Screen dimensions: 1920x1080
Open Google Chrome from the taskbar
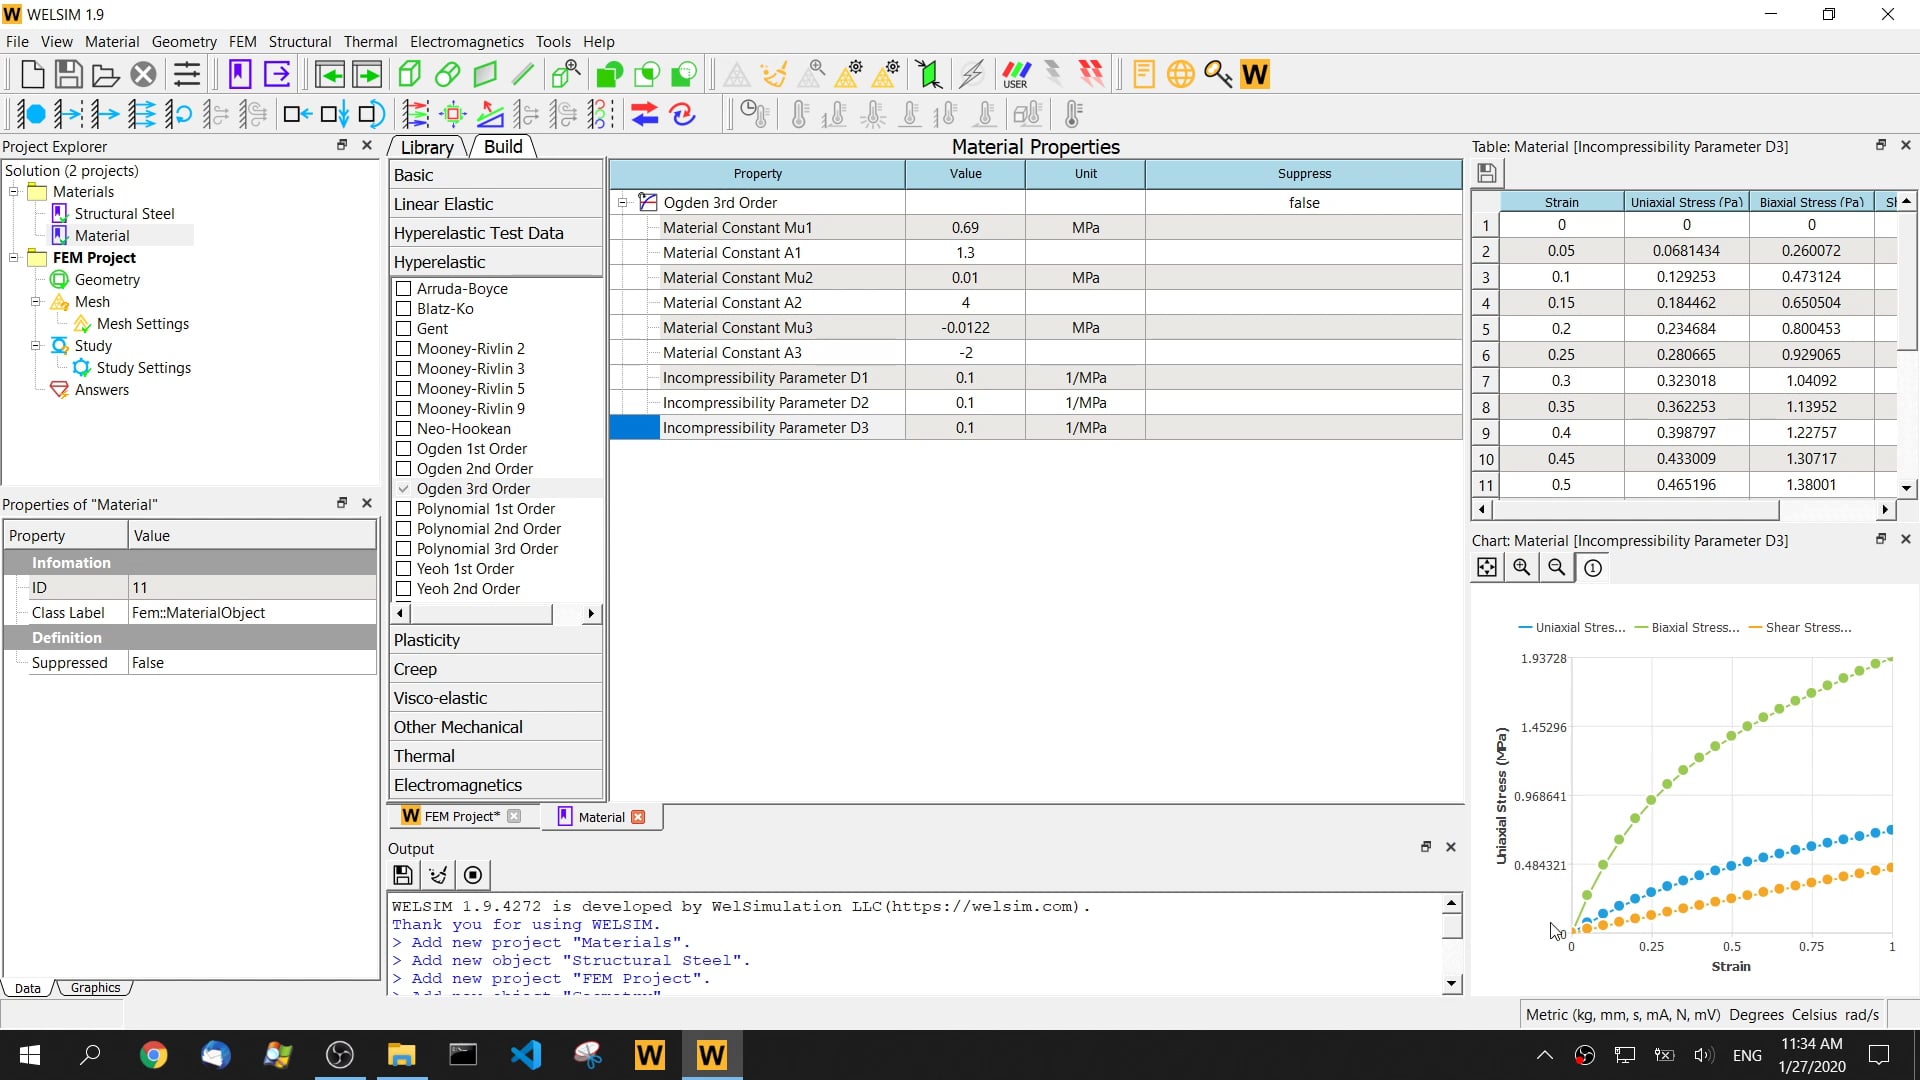coord(153,1054)
